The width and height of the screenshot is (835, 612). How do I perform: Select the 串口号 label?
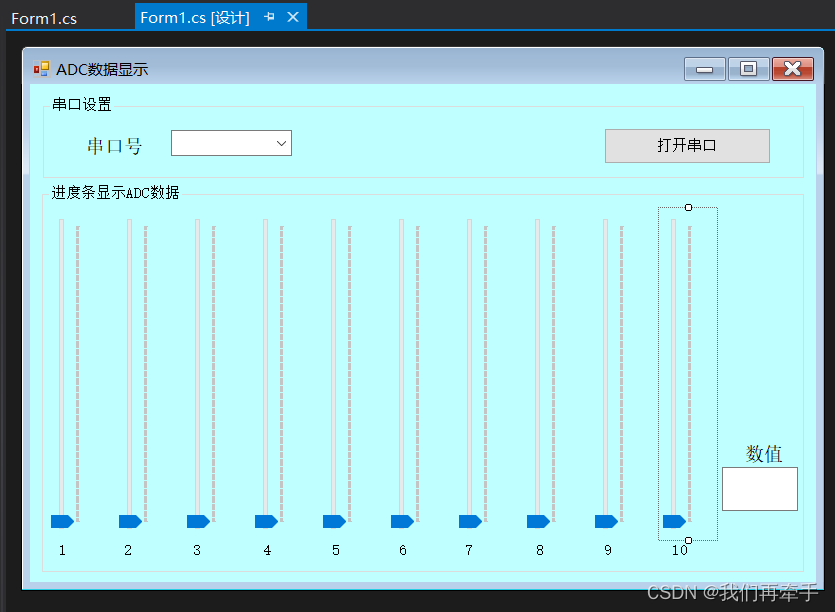114,146
